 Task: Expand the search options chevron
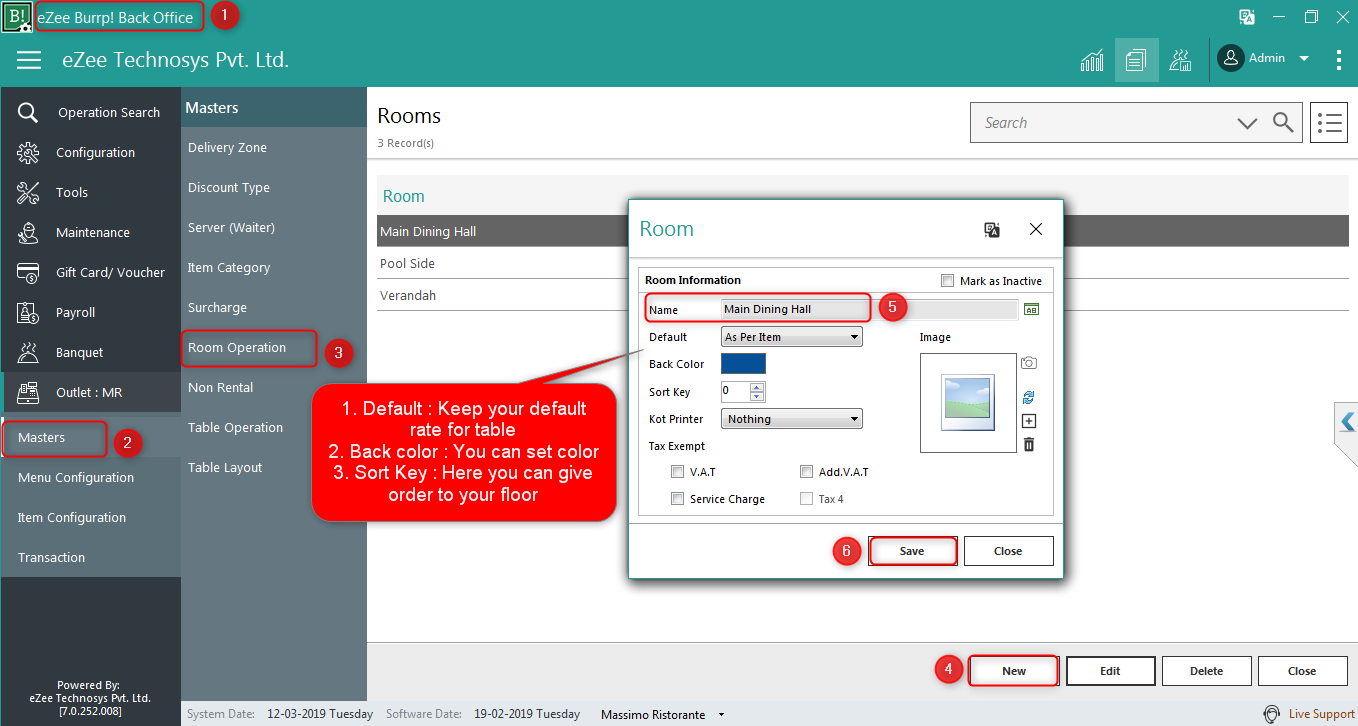pyautogui.click(x=1247, y=123)
